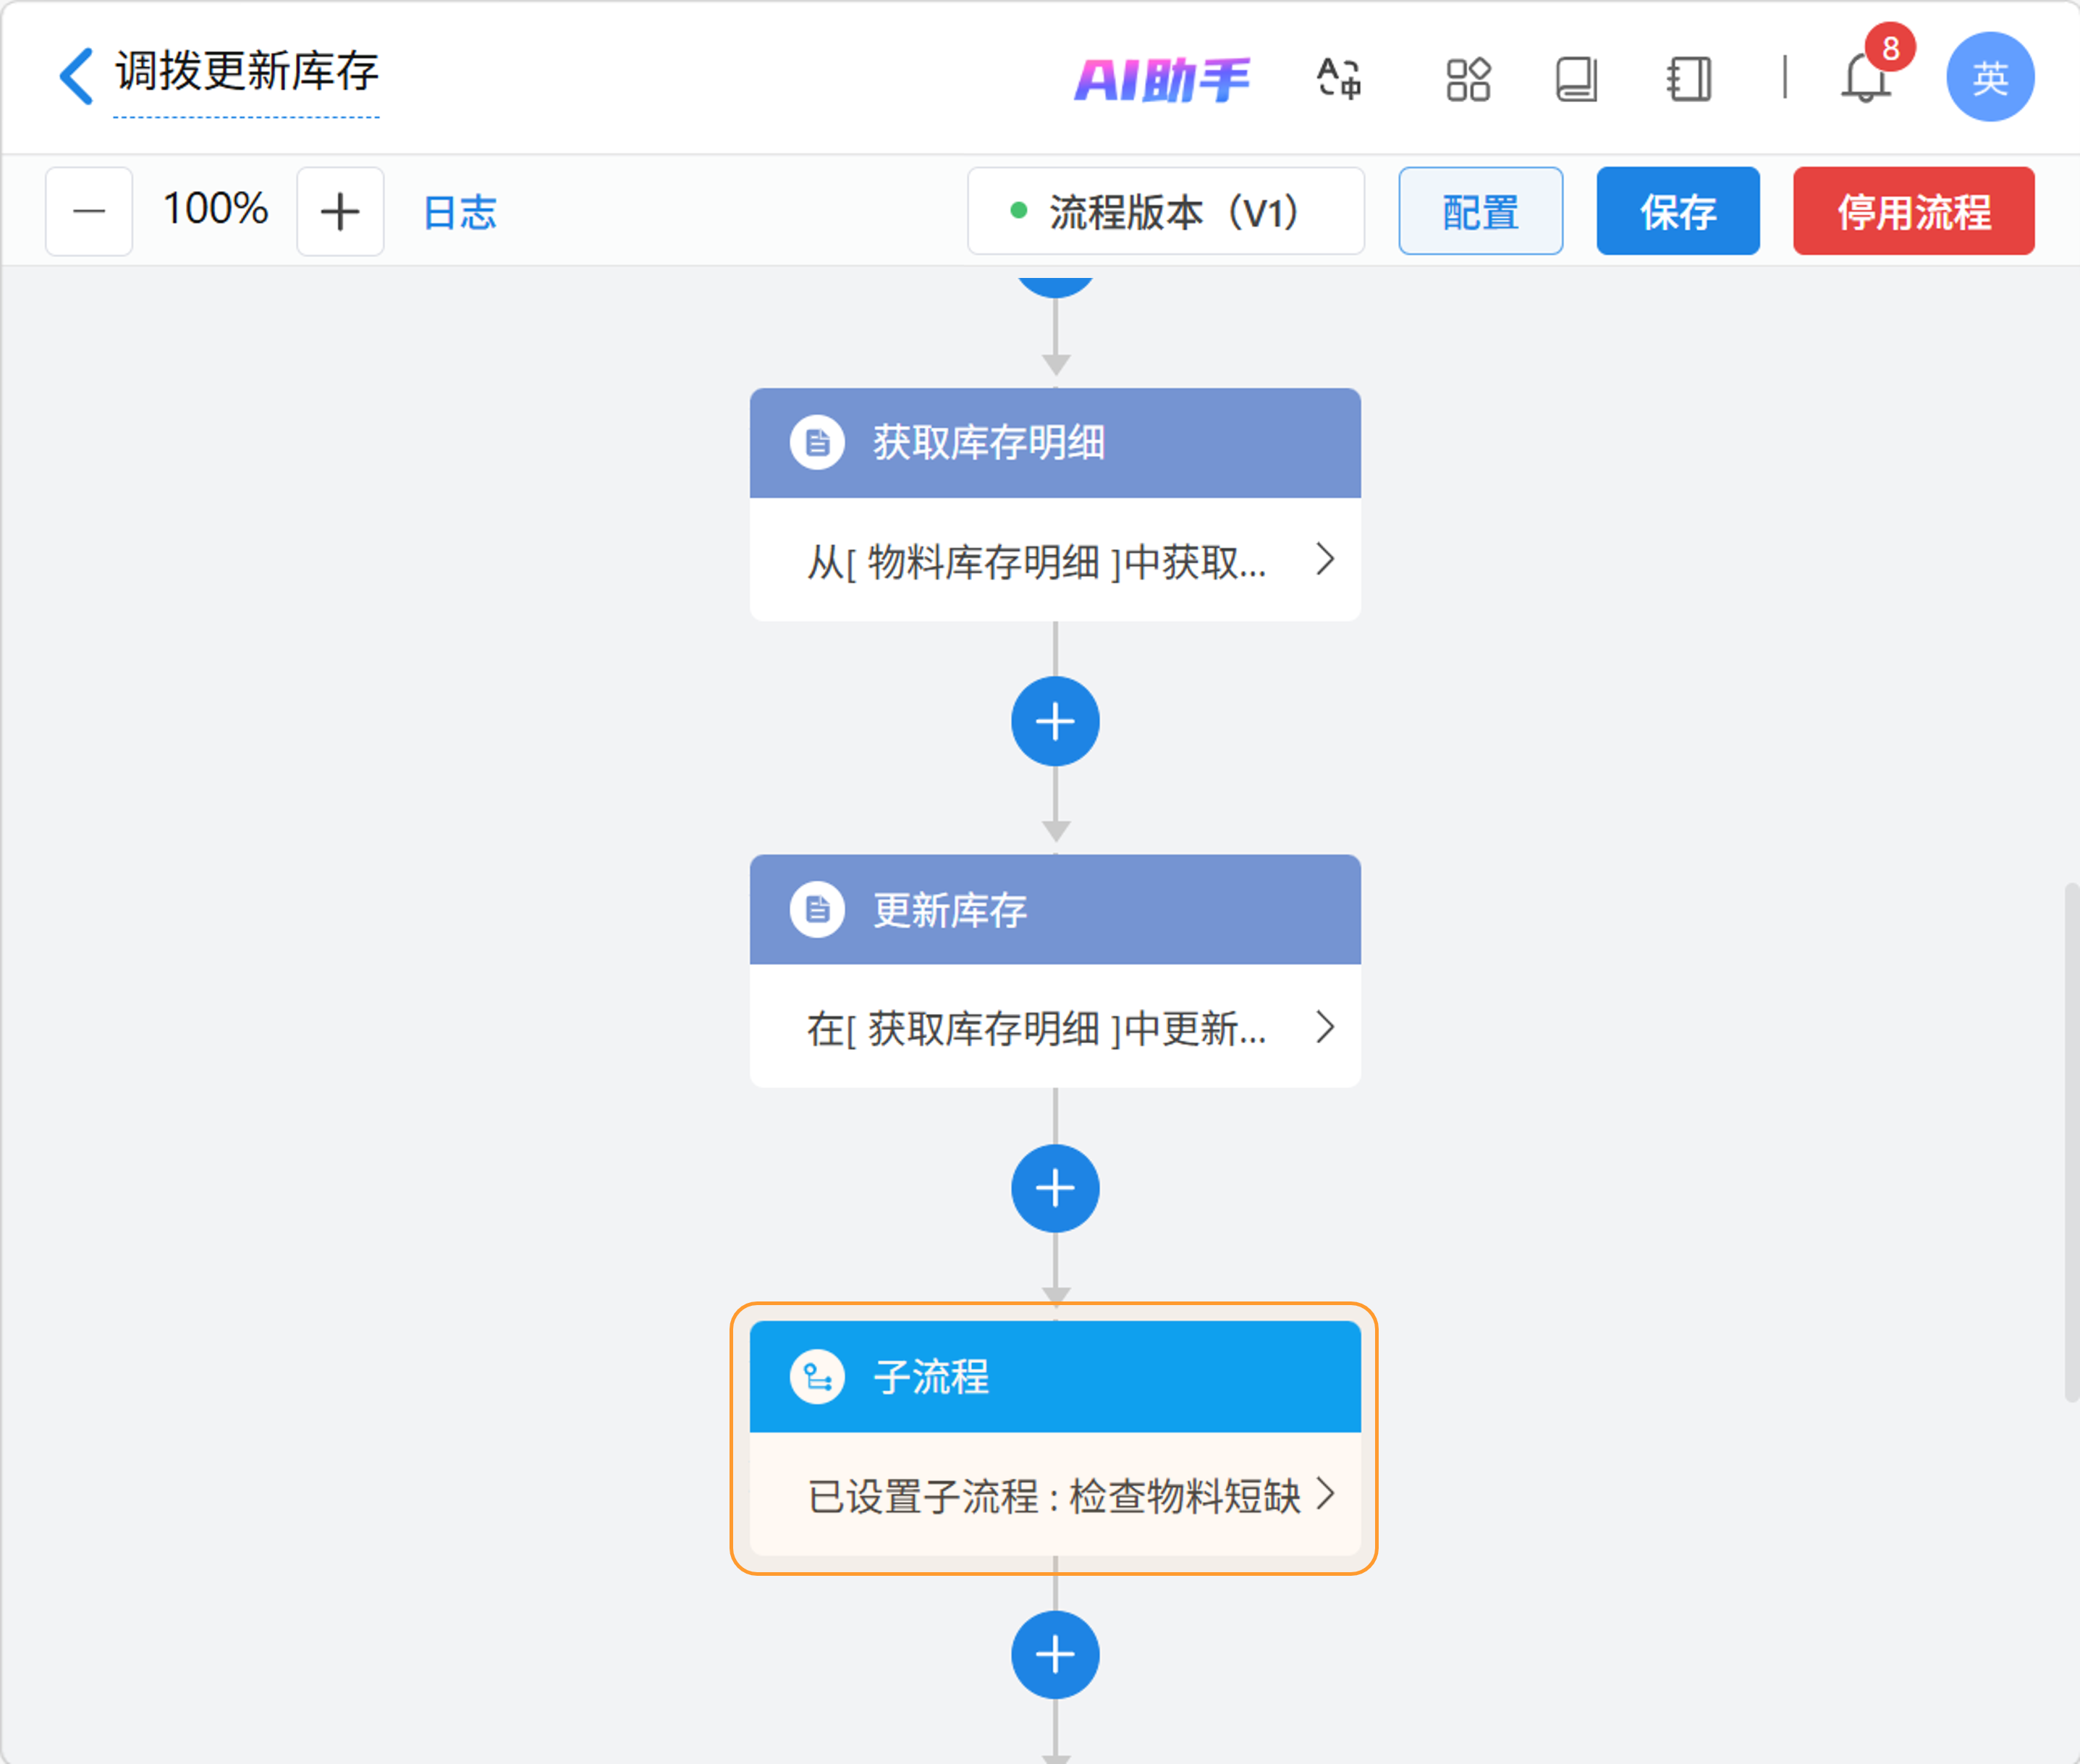Image resolution: width=2080 pixels, height=1764 pixels.
Task: Zoom out with the minus button
Action: (89, 211)
